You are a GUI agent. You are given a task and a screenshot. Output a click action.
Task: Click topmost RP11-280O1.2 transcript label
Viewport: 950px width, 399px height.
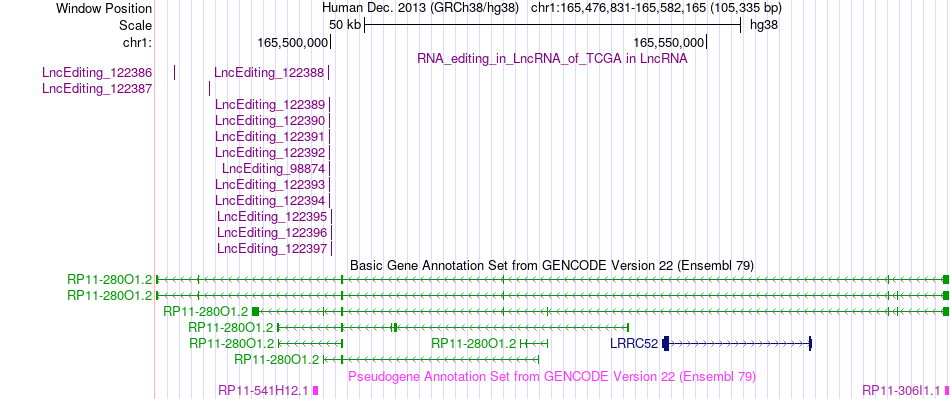(x=110, y=279)
